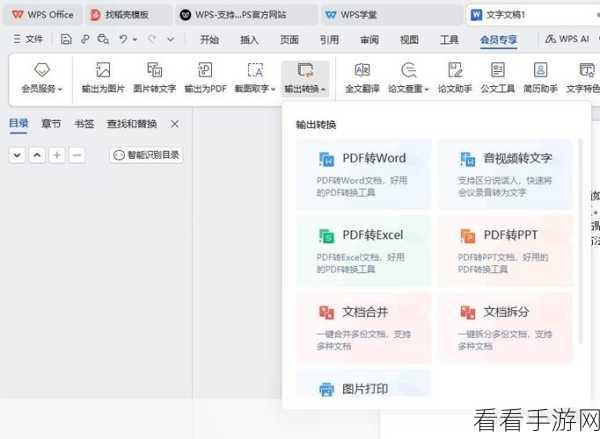Image resolution: width=600 pixels, height=439 pixels.
Task: Click the down chevron button in the 目录 pane
Action: 17,155
